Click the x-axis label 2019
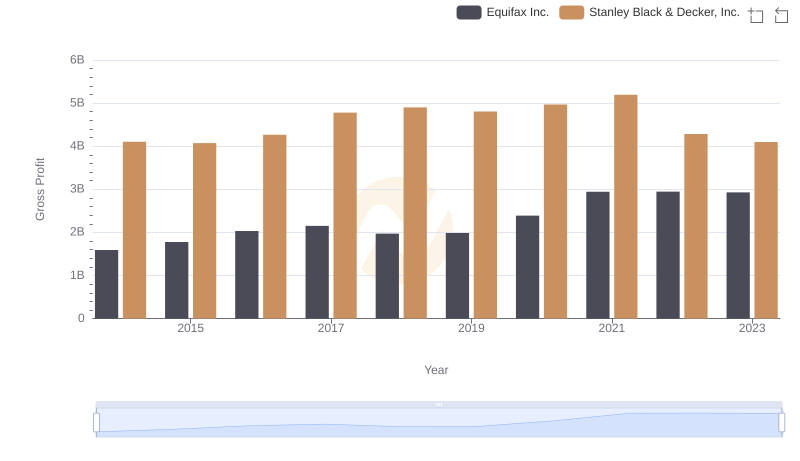 tap(471, 328)
